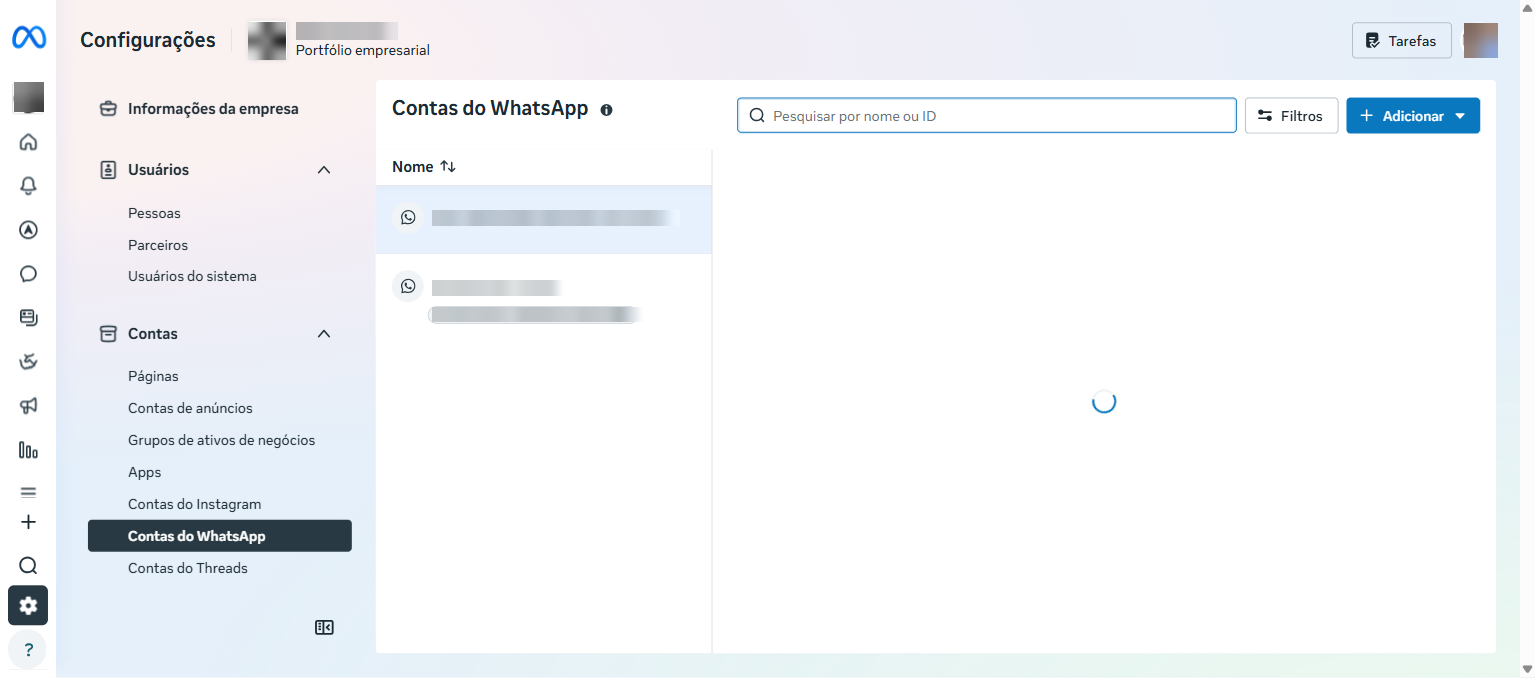The width and height of the screenshot is (1535, 678).
Task: Open notifications bell icon
Action: tap(28, 186)
